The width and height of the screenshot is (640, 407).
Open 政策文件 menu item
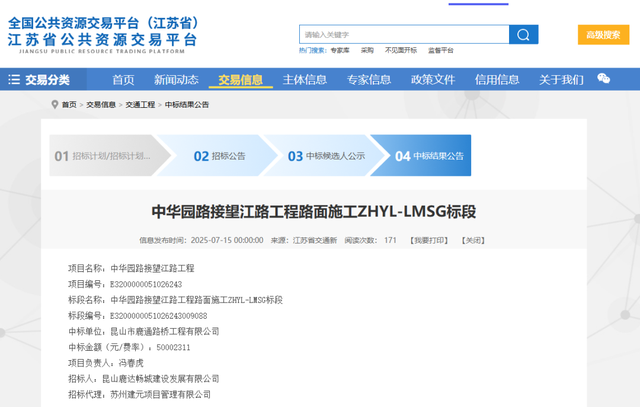click(433, 80)
